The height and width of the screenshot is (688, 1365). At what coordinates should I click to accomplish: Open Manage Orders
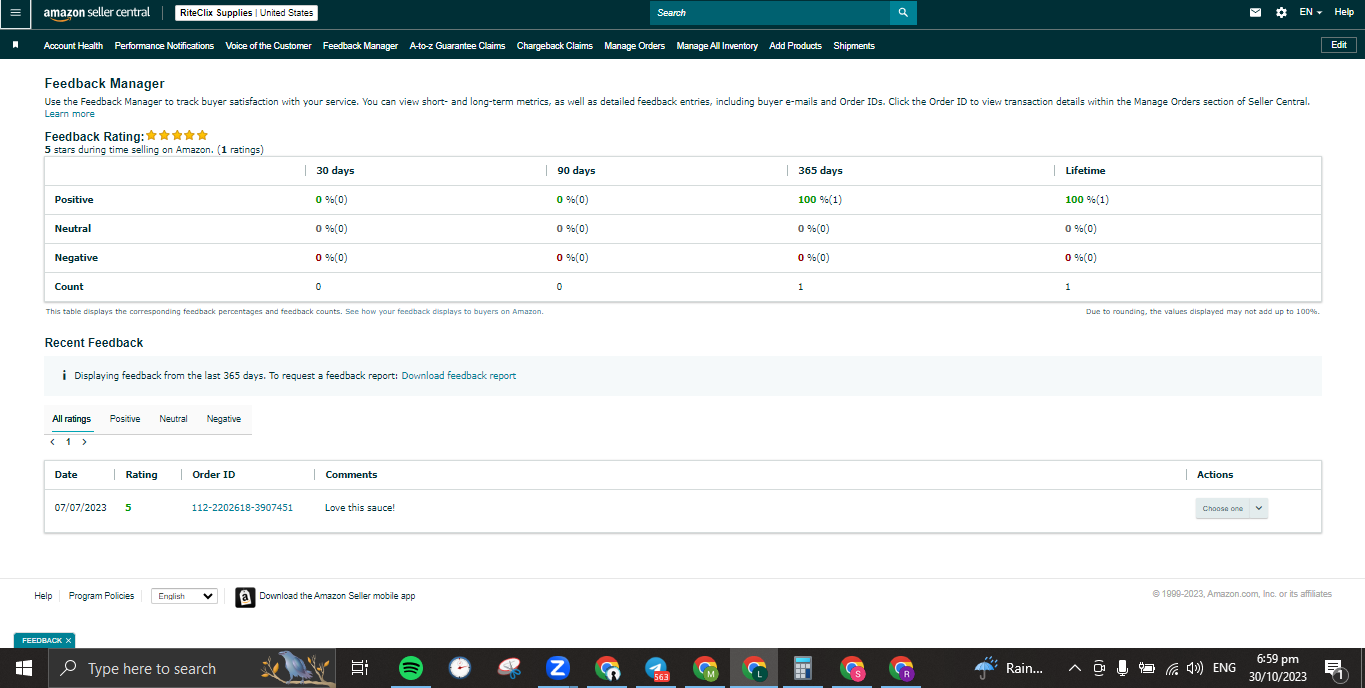click(634, 46)
